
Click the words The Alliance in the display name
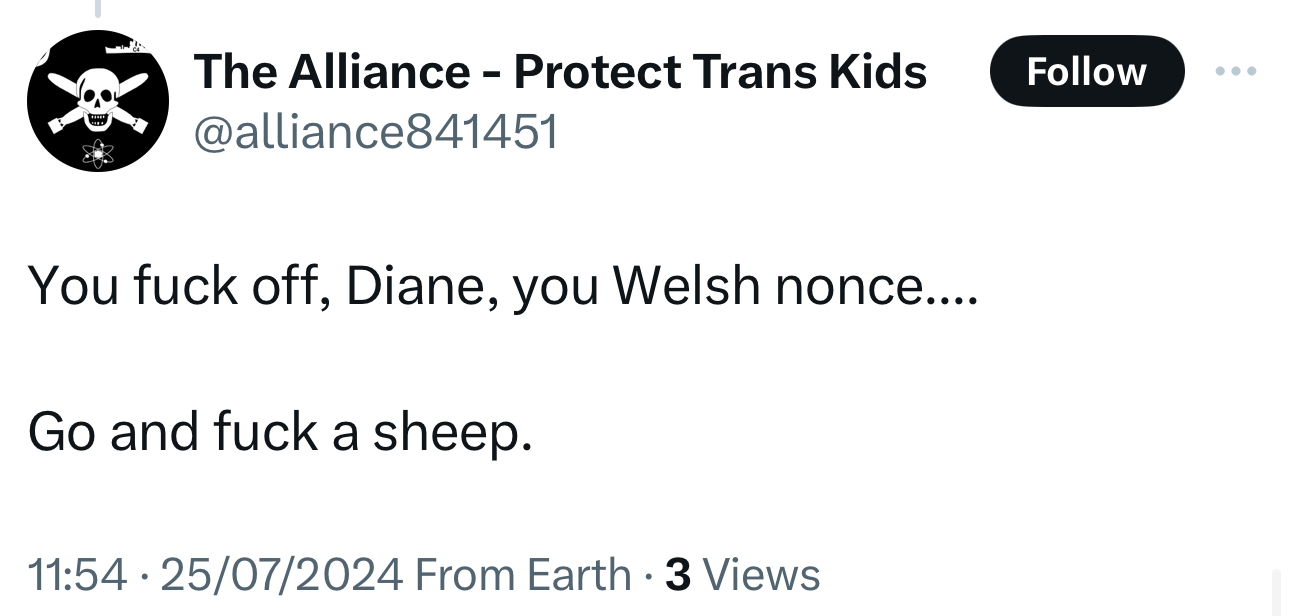pyautogui.click(x=331, y=71)
